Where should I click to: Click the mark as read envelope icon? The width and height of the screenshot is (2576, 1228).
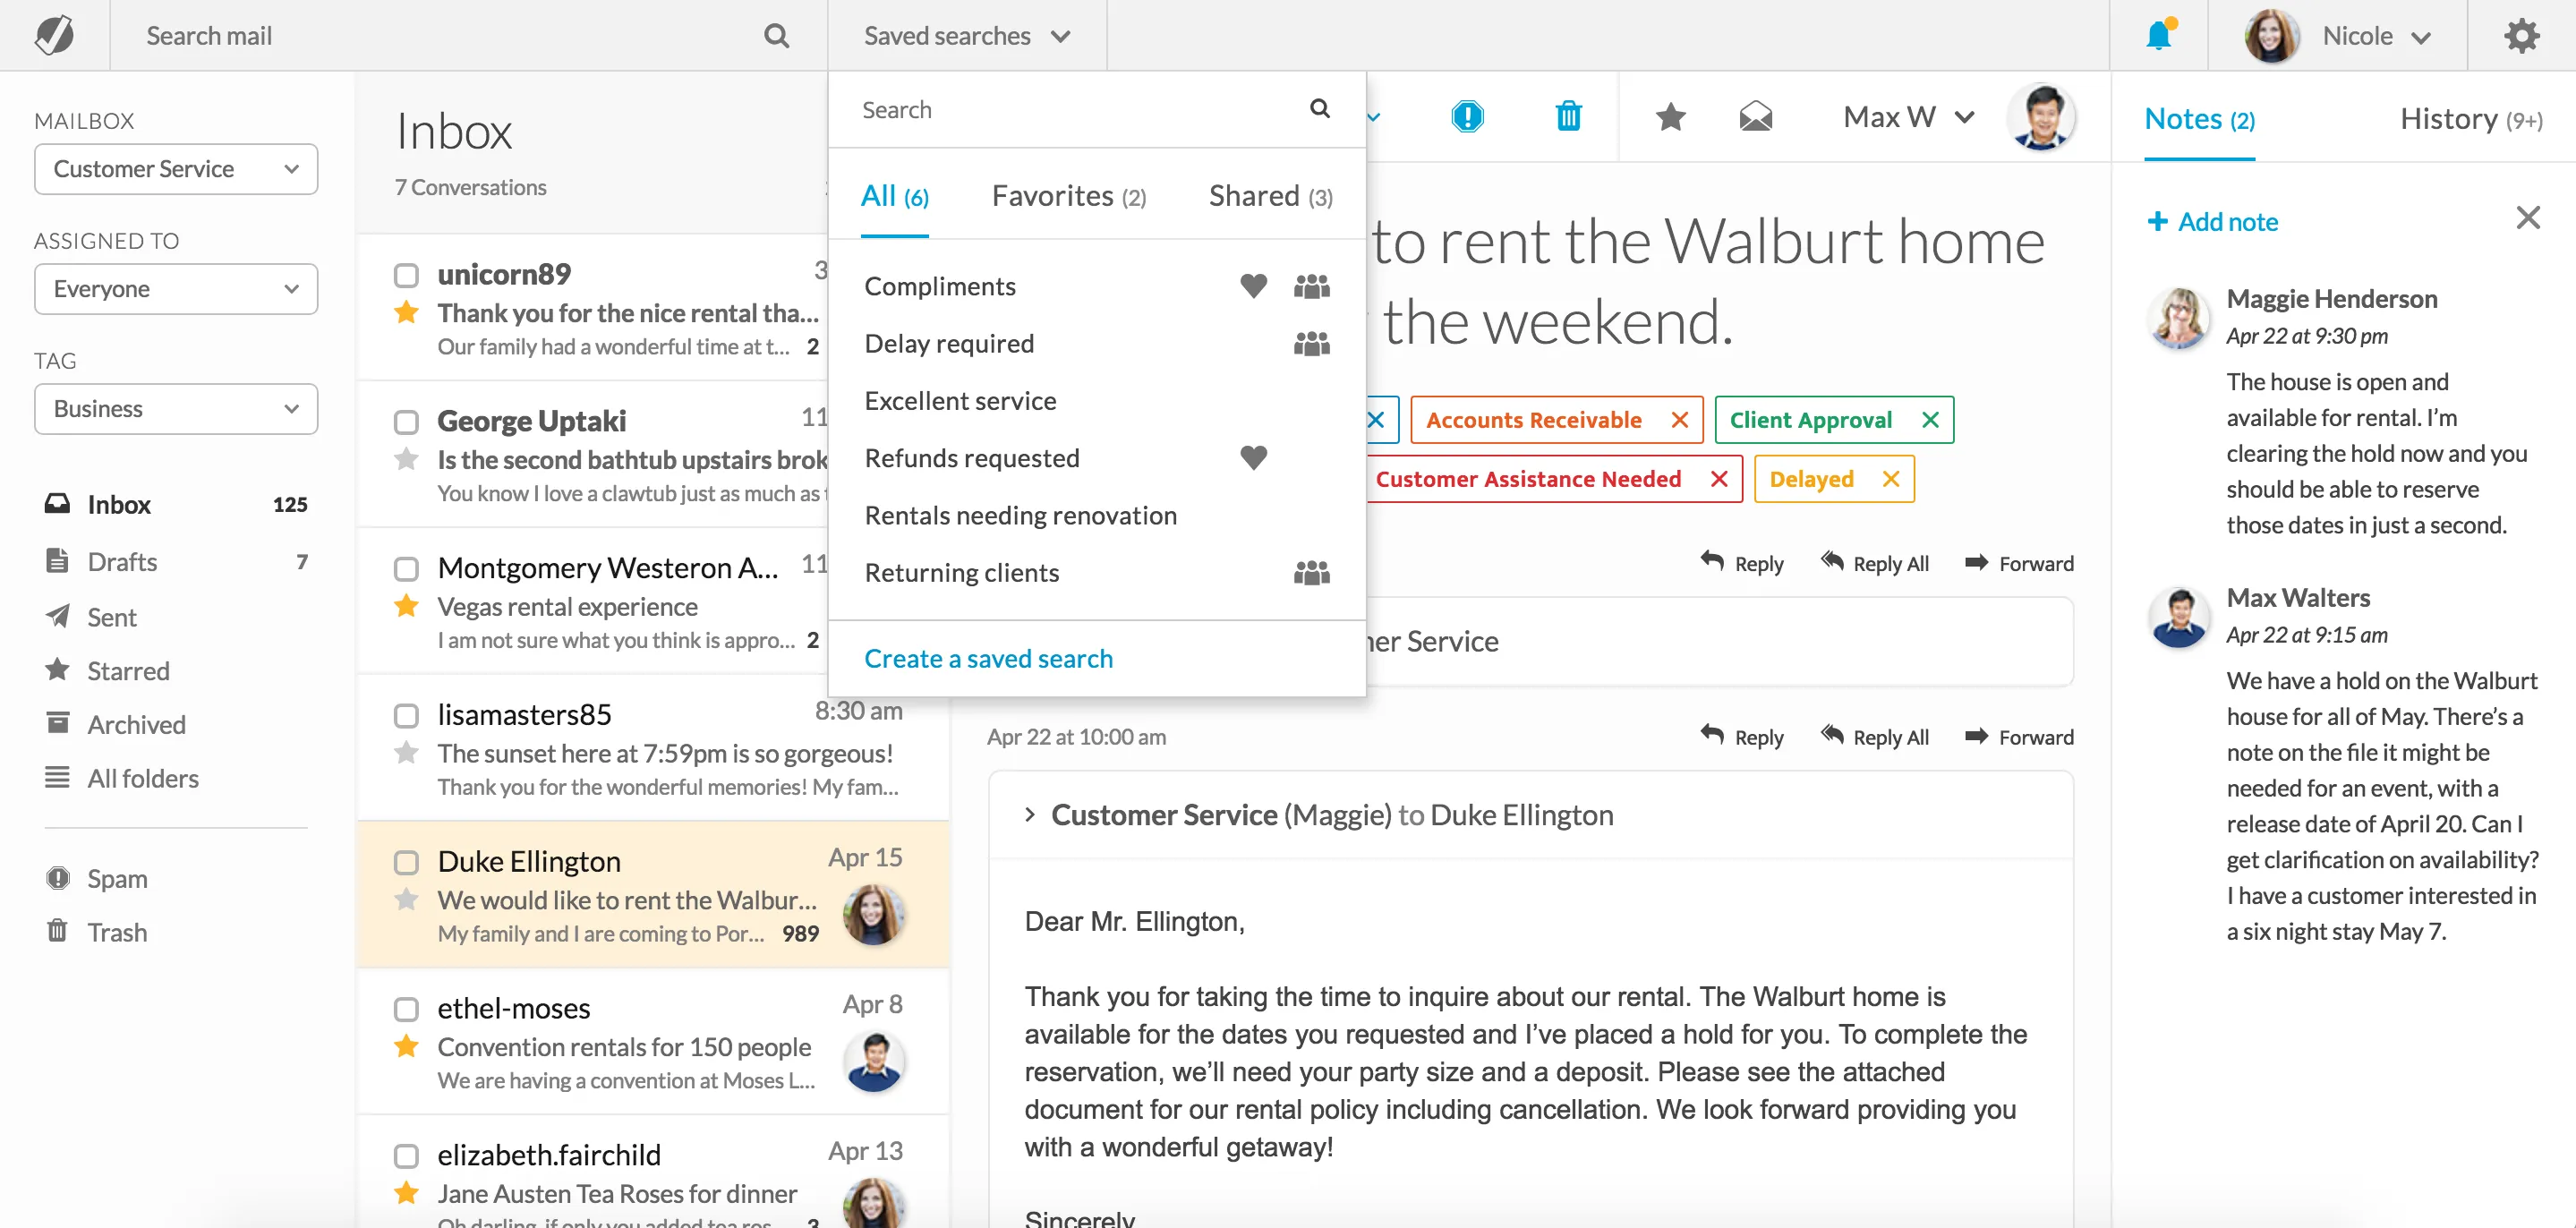point(1755,117)
